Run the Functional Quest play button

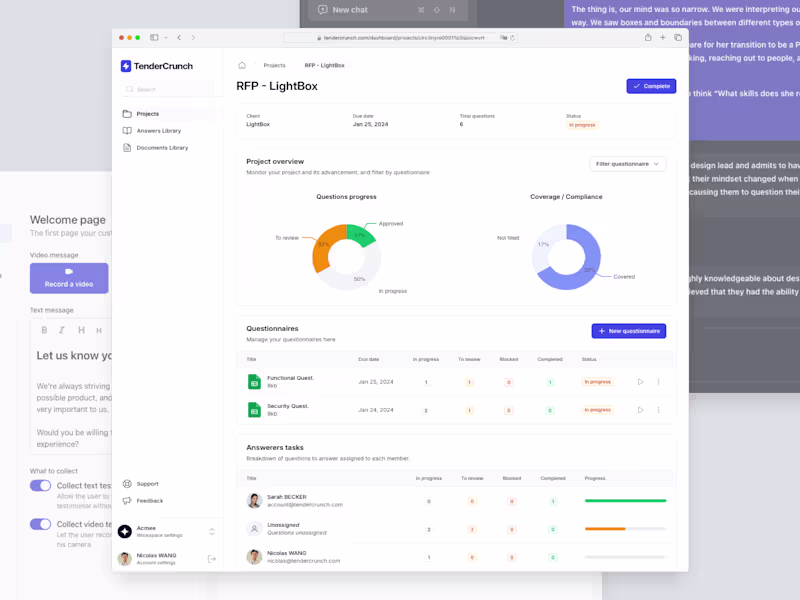[641, 381]
